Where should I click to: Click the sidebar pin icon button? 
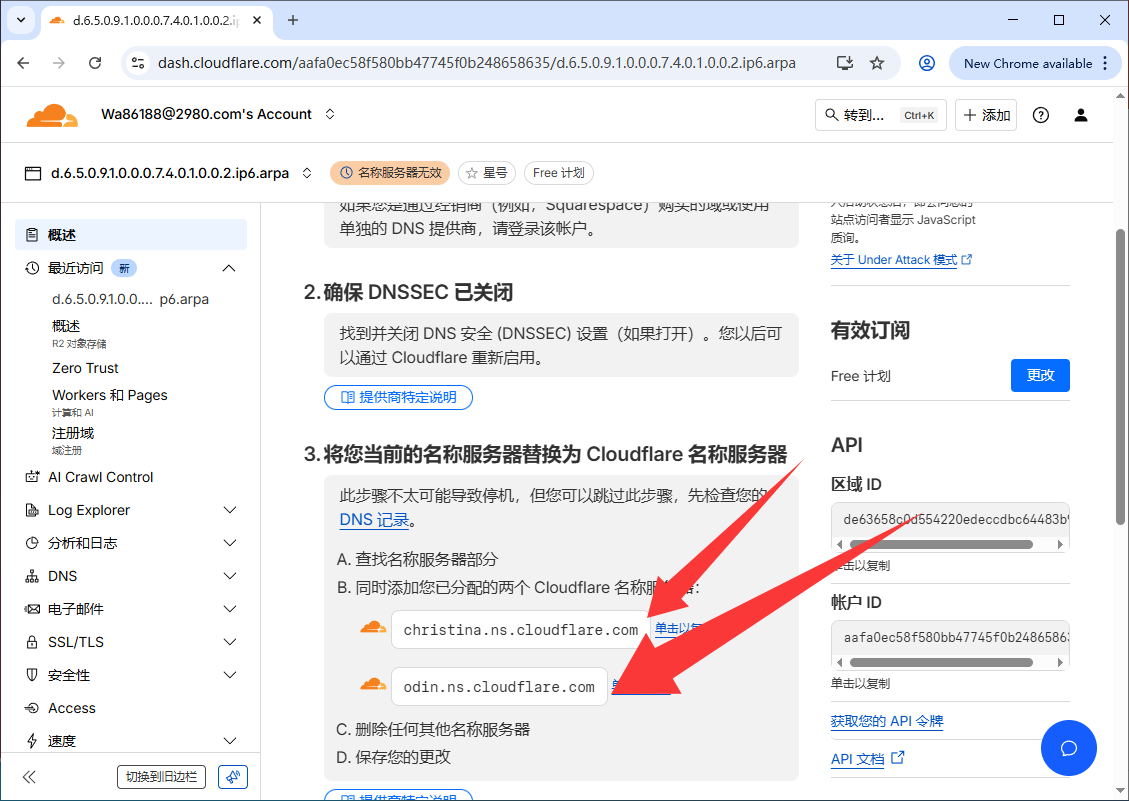pos(232,777)
